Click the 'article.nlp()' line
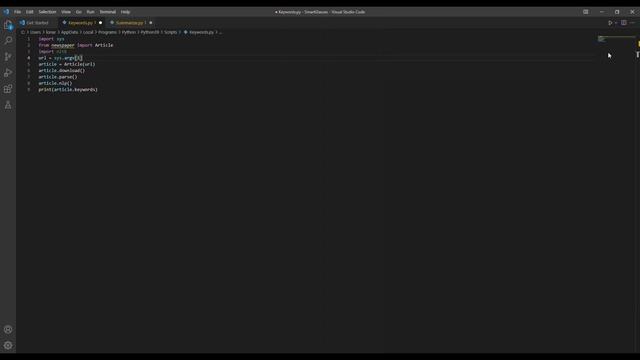Image resolution: width=640 pixels, height=360 pixels. point(55,83)
